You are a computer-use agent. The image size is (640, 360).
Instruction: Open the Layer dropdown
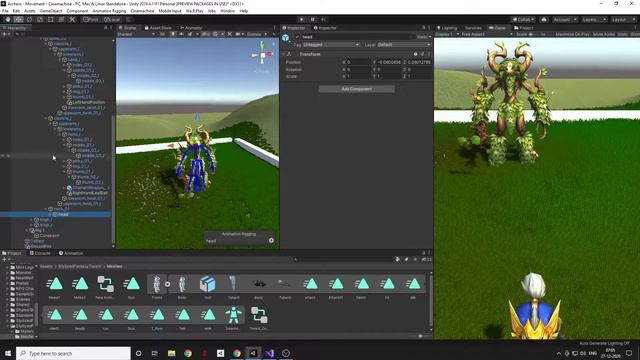403,44
